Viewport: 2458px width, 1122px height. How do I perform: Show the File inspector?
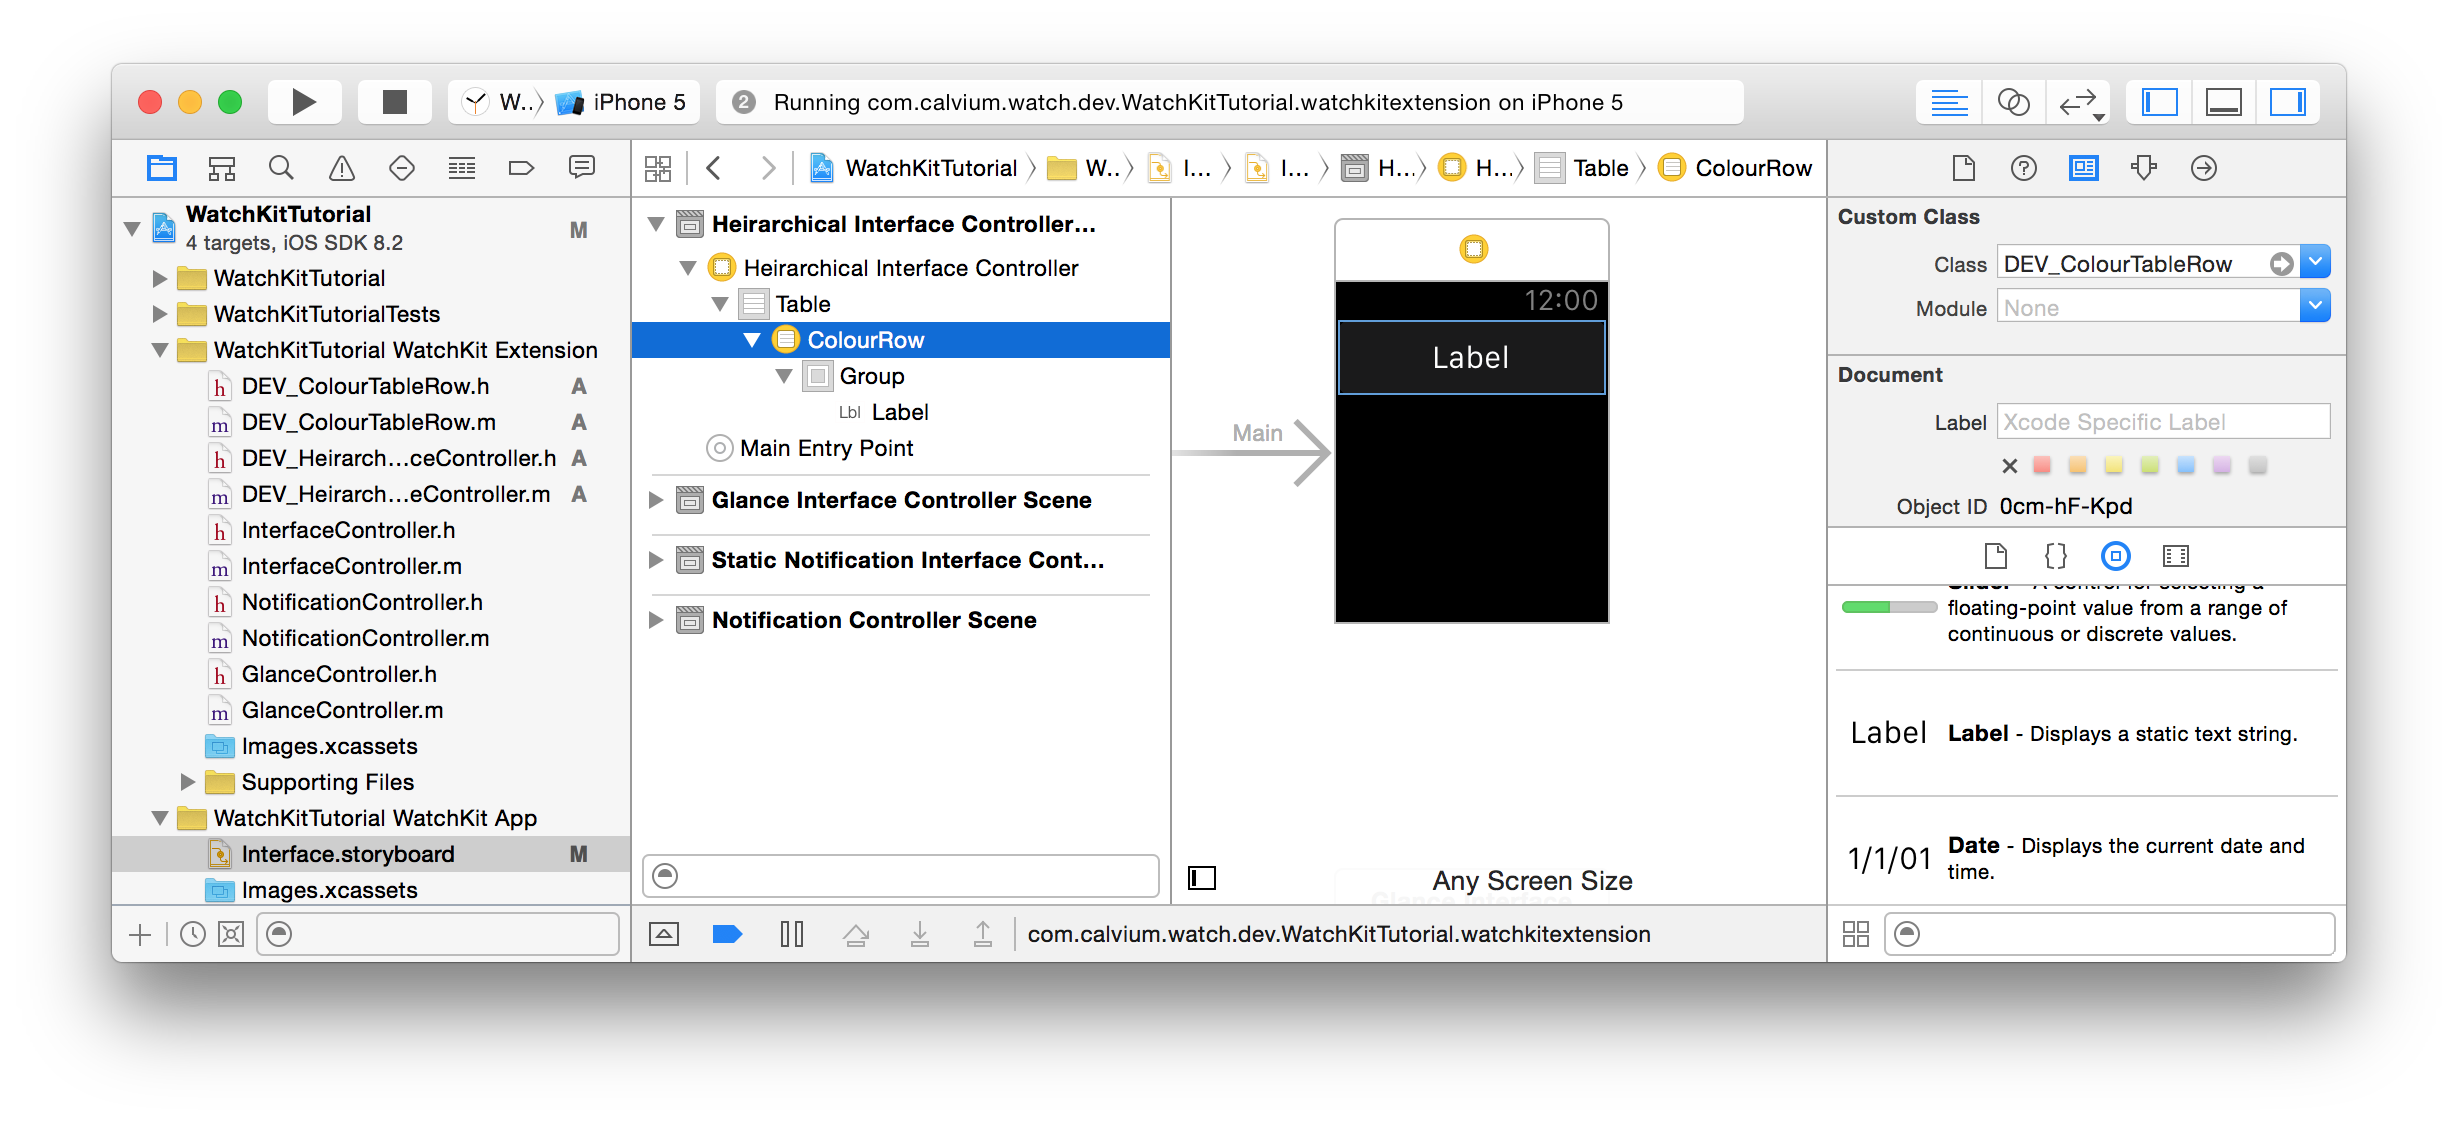[1964, 168]
